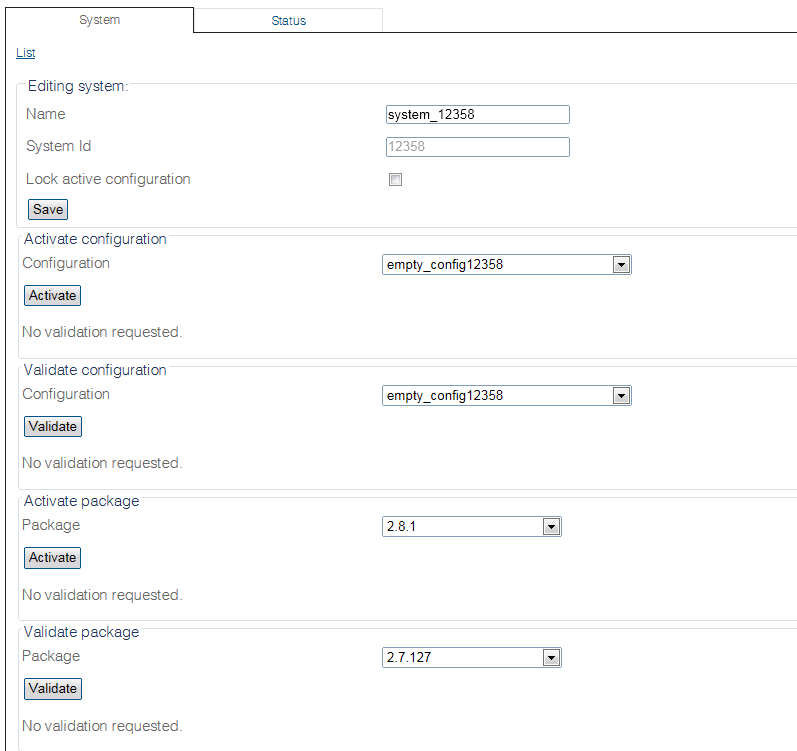The width and height of the screenshot is (797, 751).
Task: Expand the Validate package dropdown showing 2.7.127
Action: point(472,658)
